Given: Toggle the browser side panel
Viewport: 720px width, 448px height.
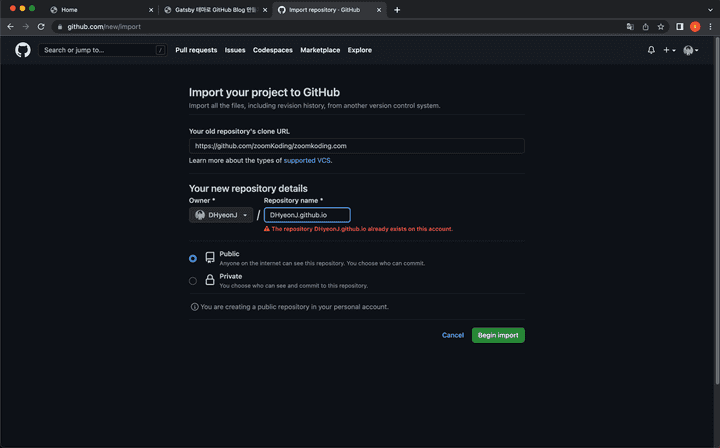Looking at the screenshot, I should coord(680,27).
